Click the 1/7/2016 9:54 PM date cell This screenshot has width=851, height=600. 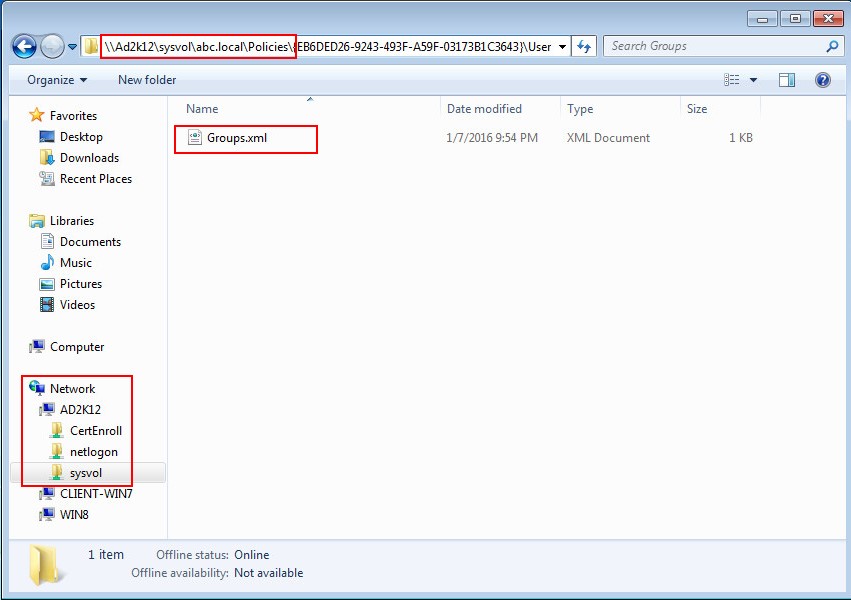[492, 138]
